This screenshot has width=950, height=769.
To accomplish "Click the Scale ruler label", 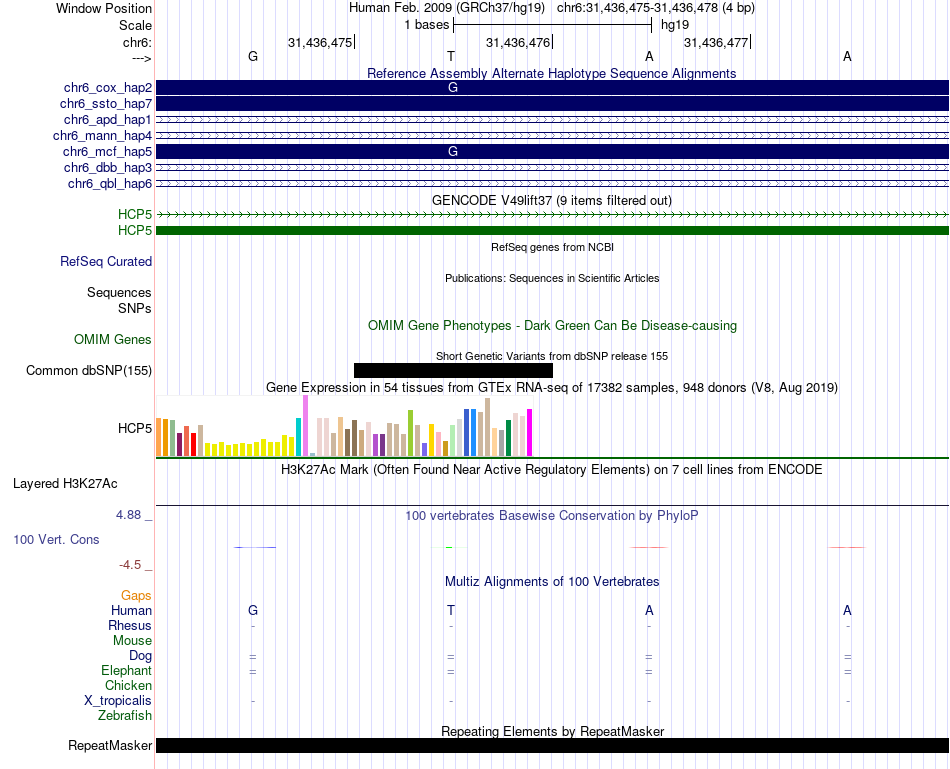I will tap(135, 25).
